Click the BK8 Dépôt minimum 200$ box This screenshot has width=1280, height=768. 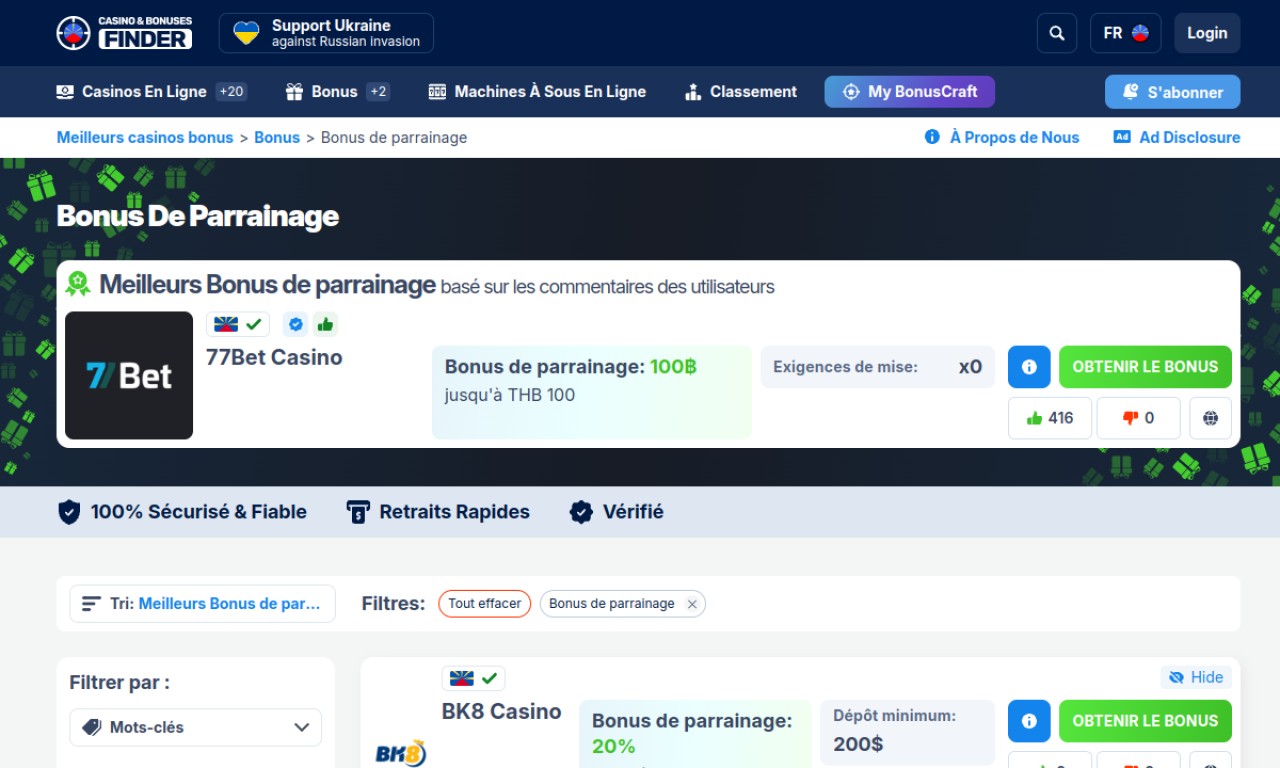pyautogui.click(x=908, y=734)
